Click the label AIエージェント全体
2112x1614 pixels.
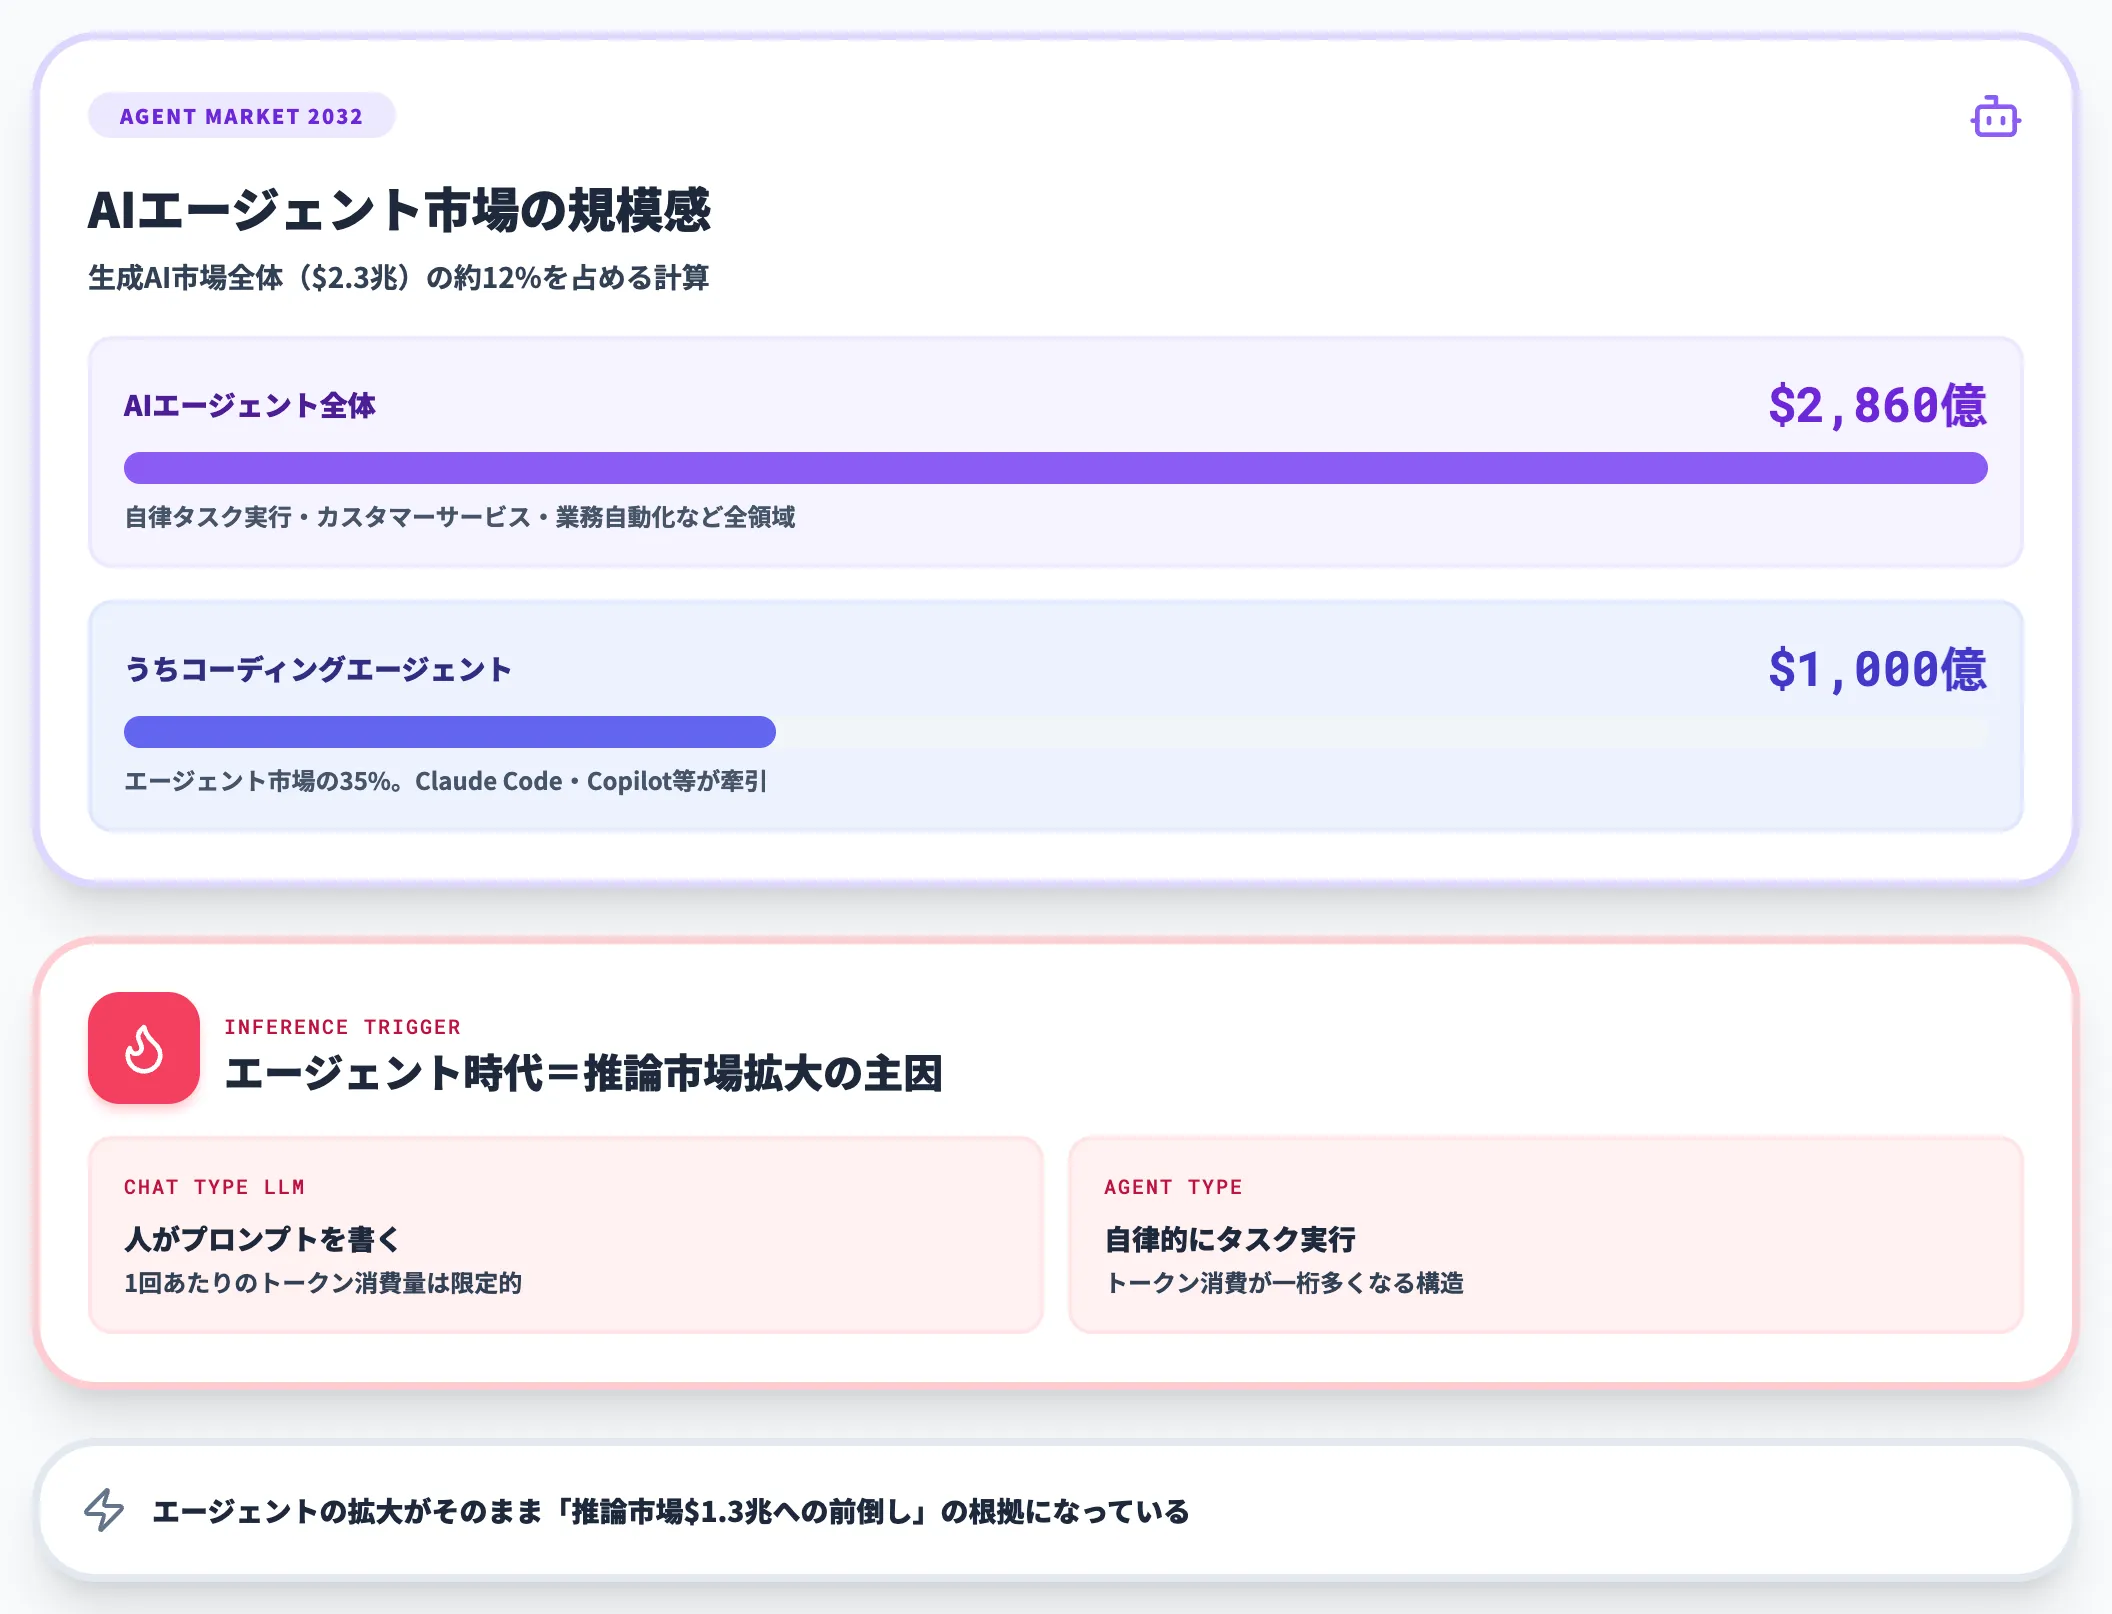point(250,405)
